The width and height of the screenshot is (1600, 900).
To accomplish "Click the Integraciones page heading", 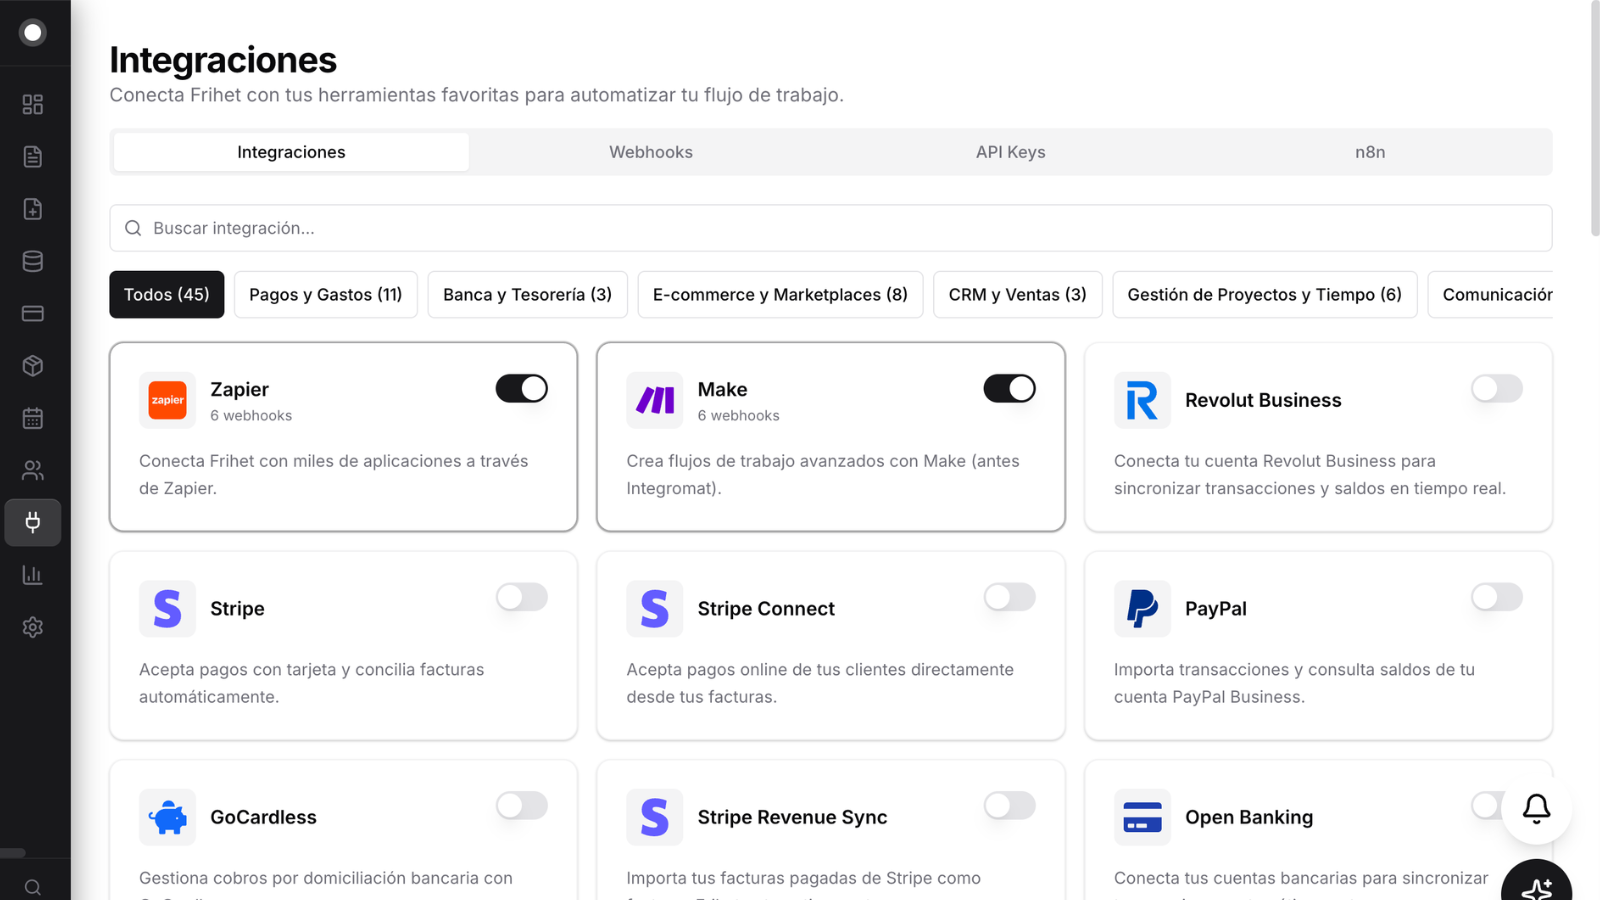I will tap(223, 60).
